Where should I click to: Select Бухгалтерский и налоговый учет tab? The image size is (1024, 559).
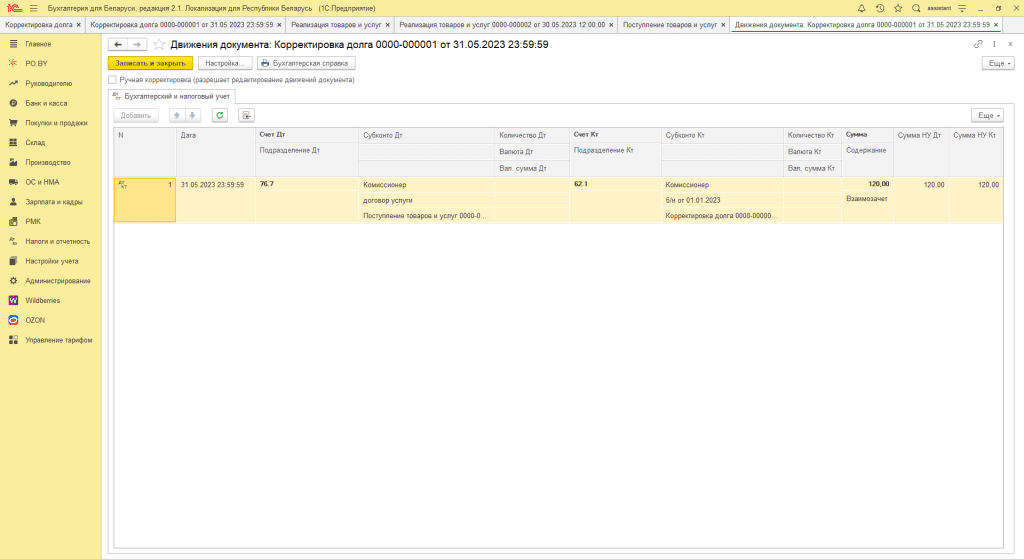(172, 96)
